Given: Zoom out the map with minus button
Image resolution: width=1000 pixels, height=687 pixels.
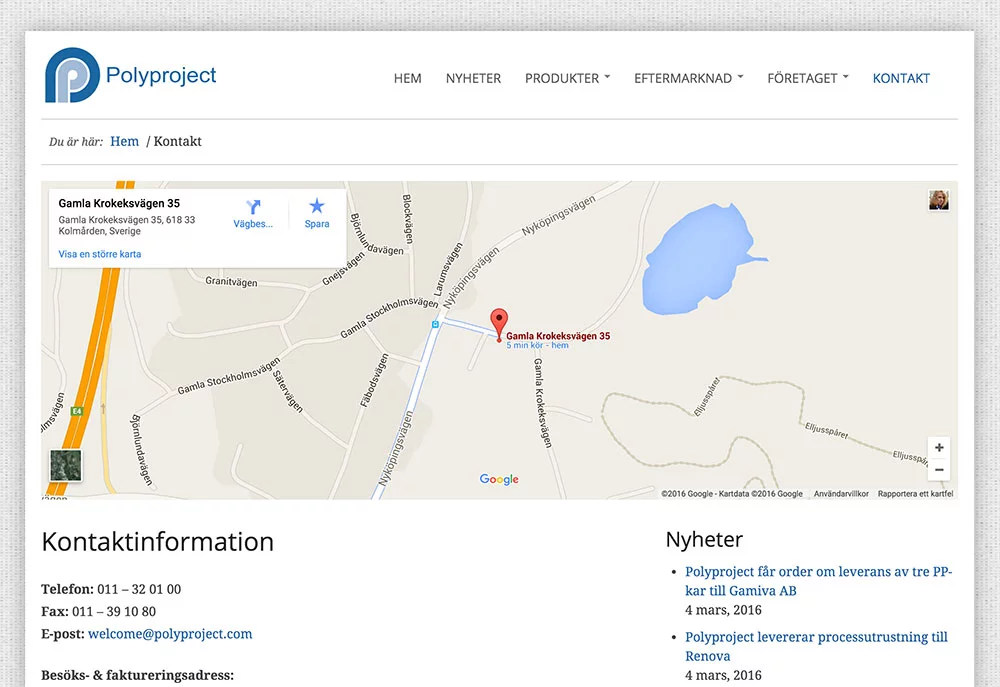Looking at the screenshot, I should (x=939, y=470).
